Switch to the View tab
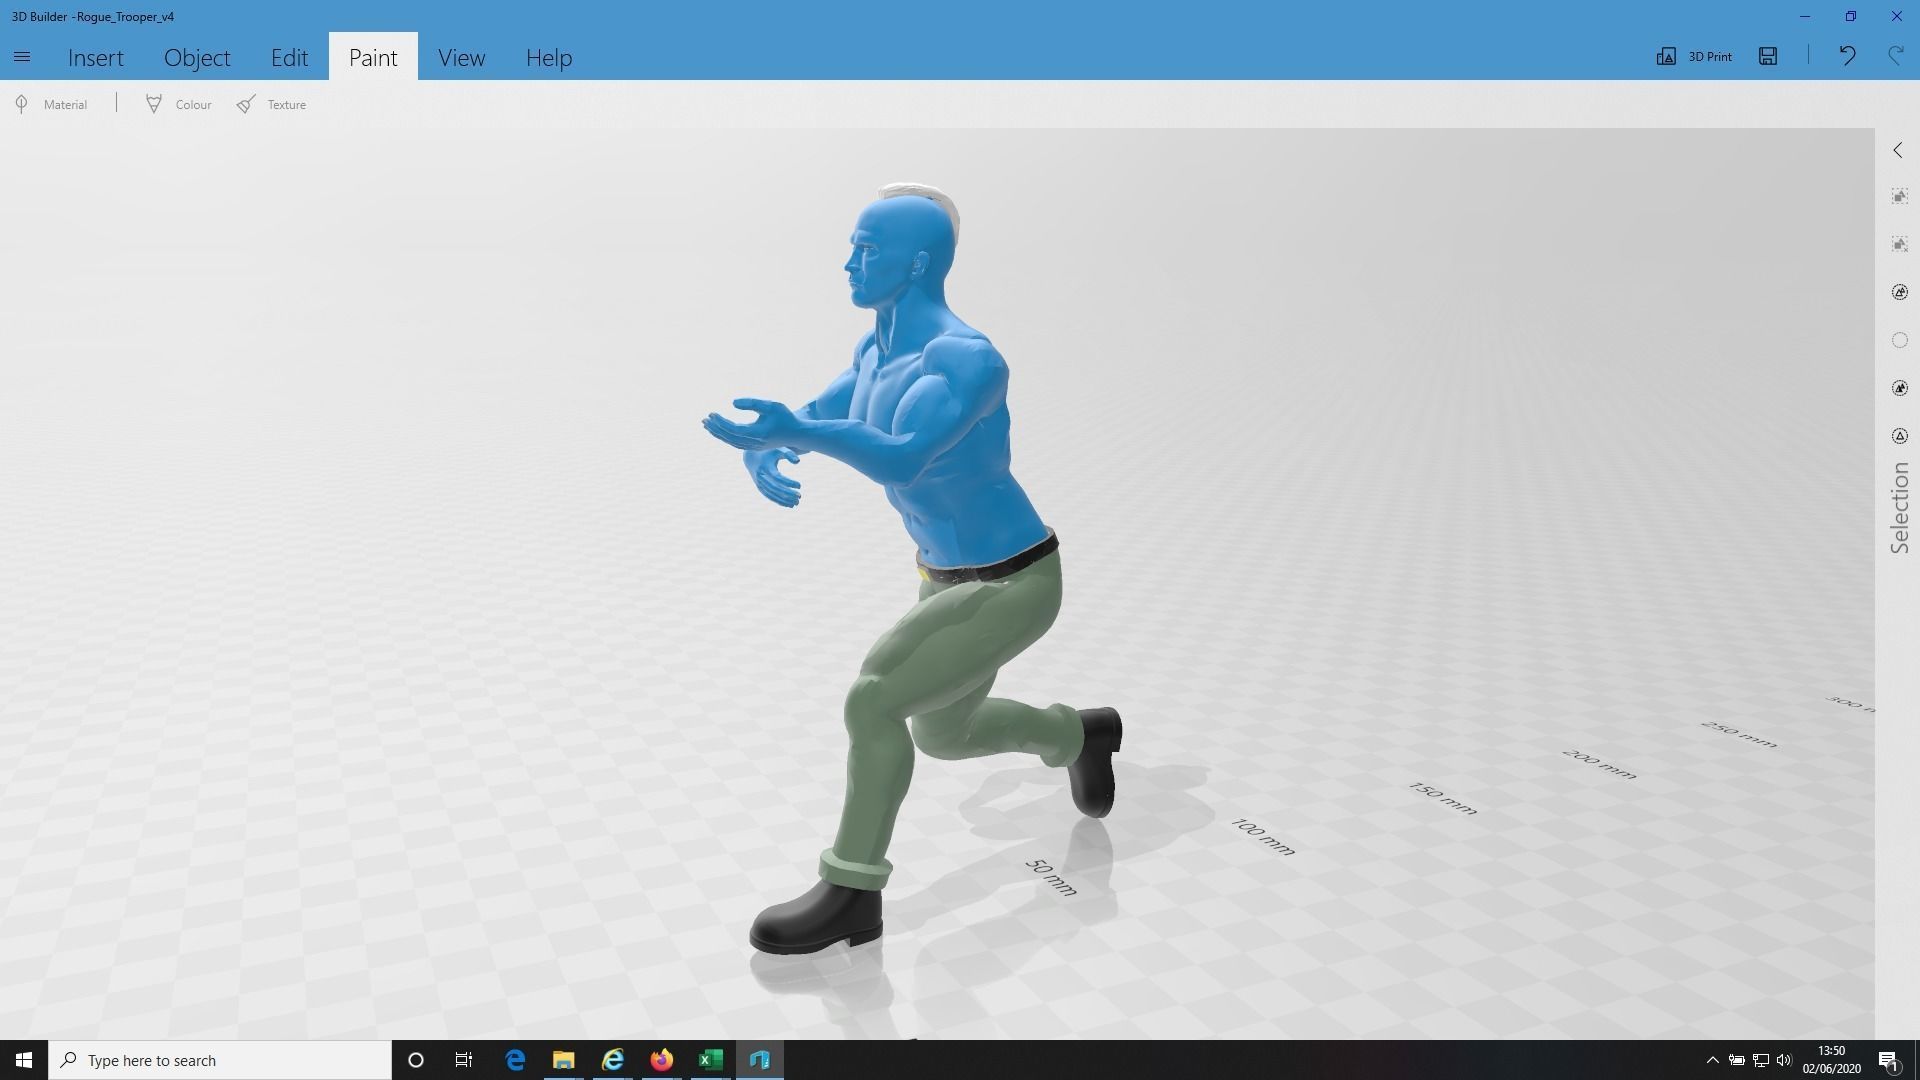 point(461,58)
